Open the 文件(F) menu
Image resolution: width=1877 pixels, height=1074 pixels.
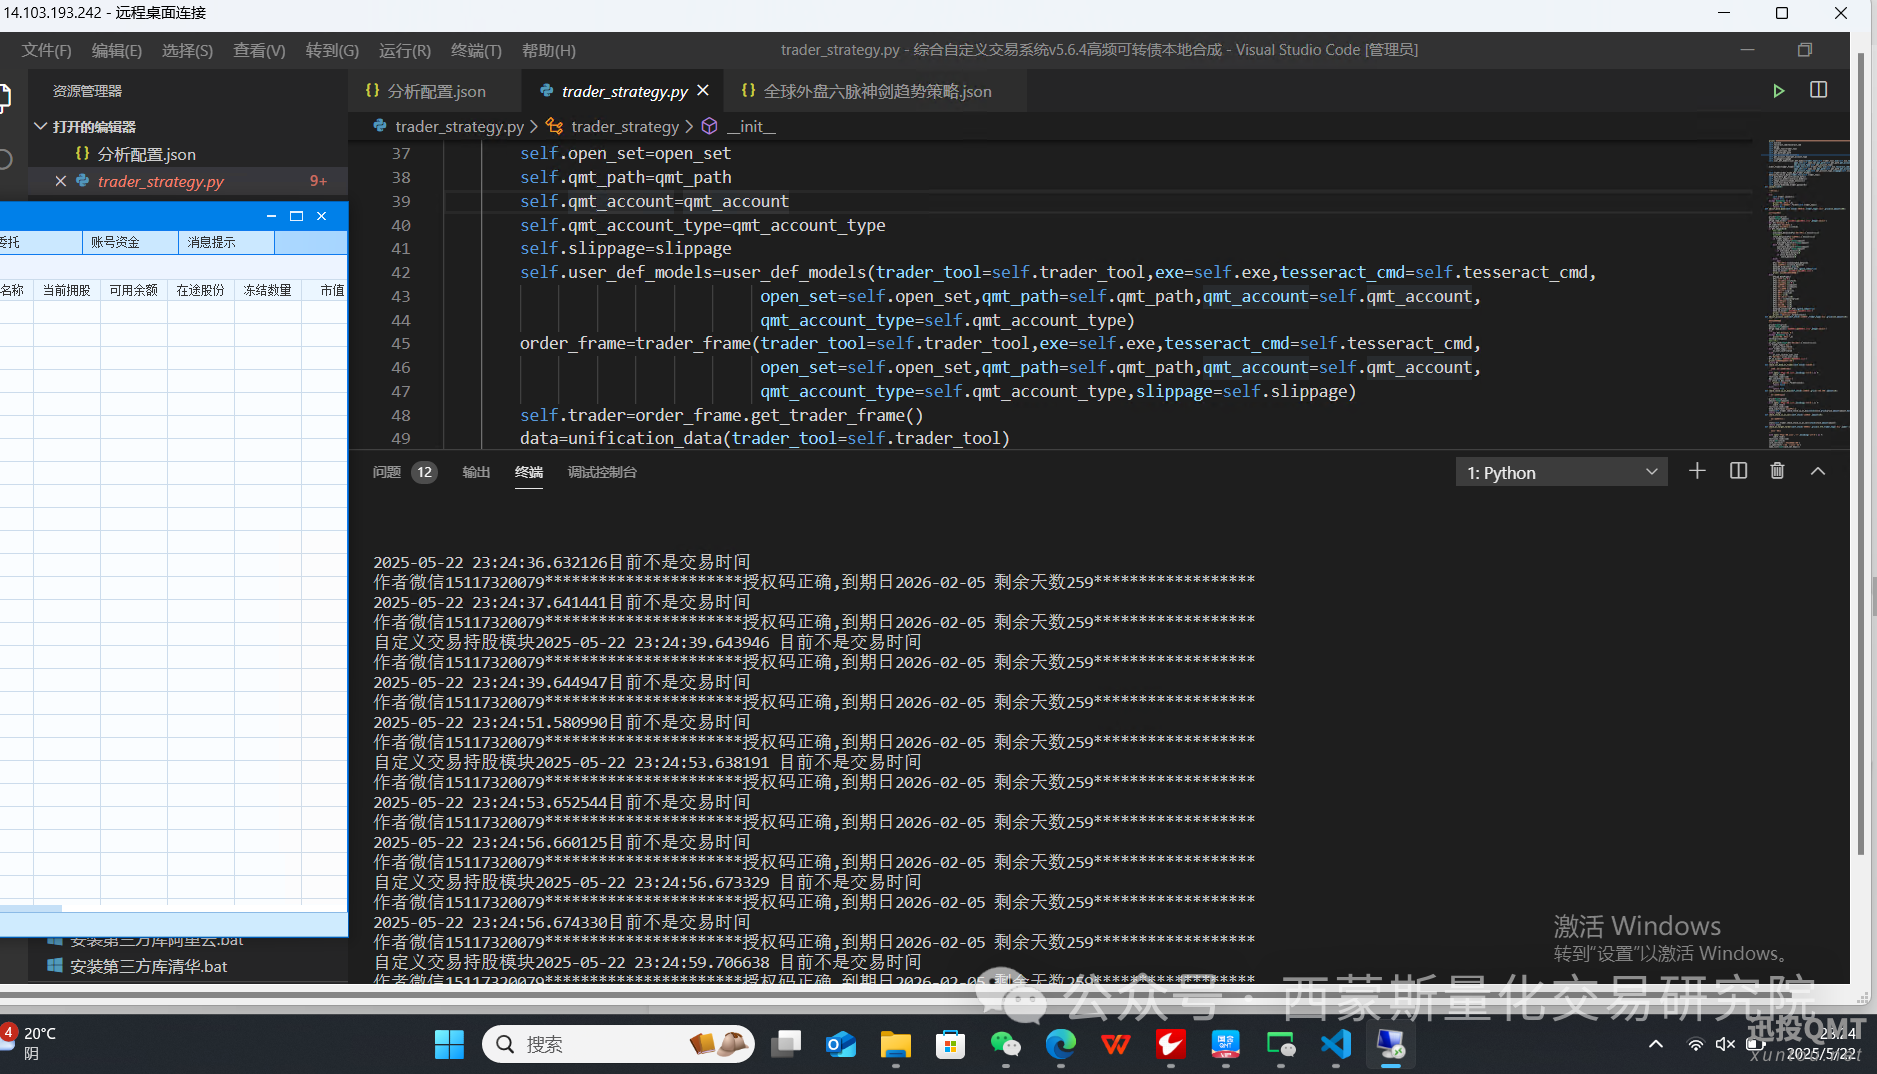[x=46, y=50]
